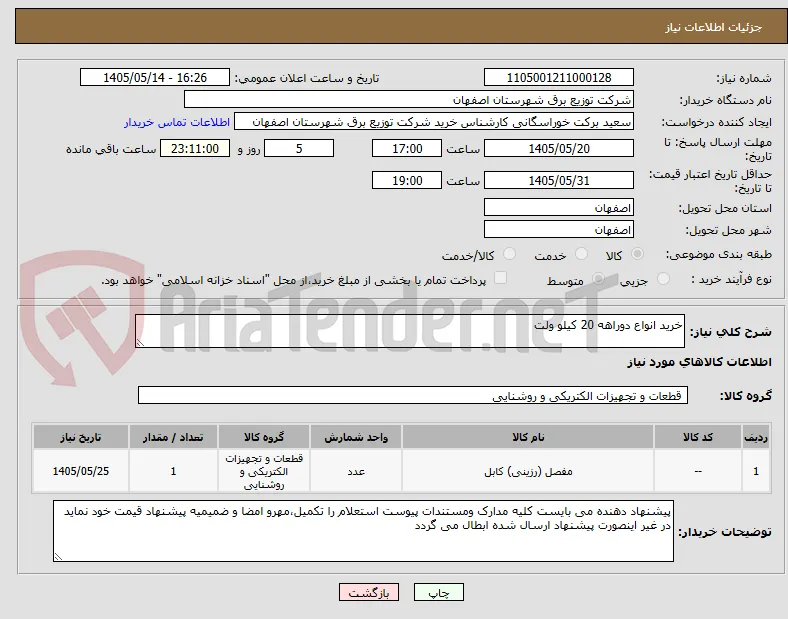The width and height of the screenshot is (788, 619).
Task: Click the چاپ print button
Action: click(439, 592)
